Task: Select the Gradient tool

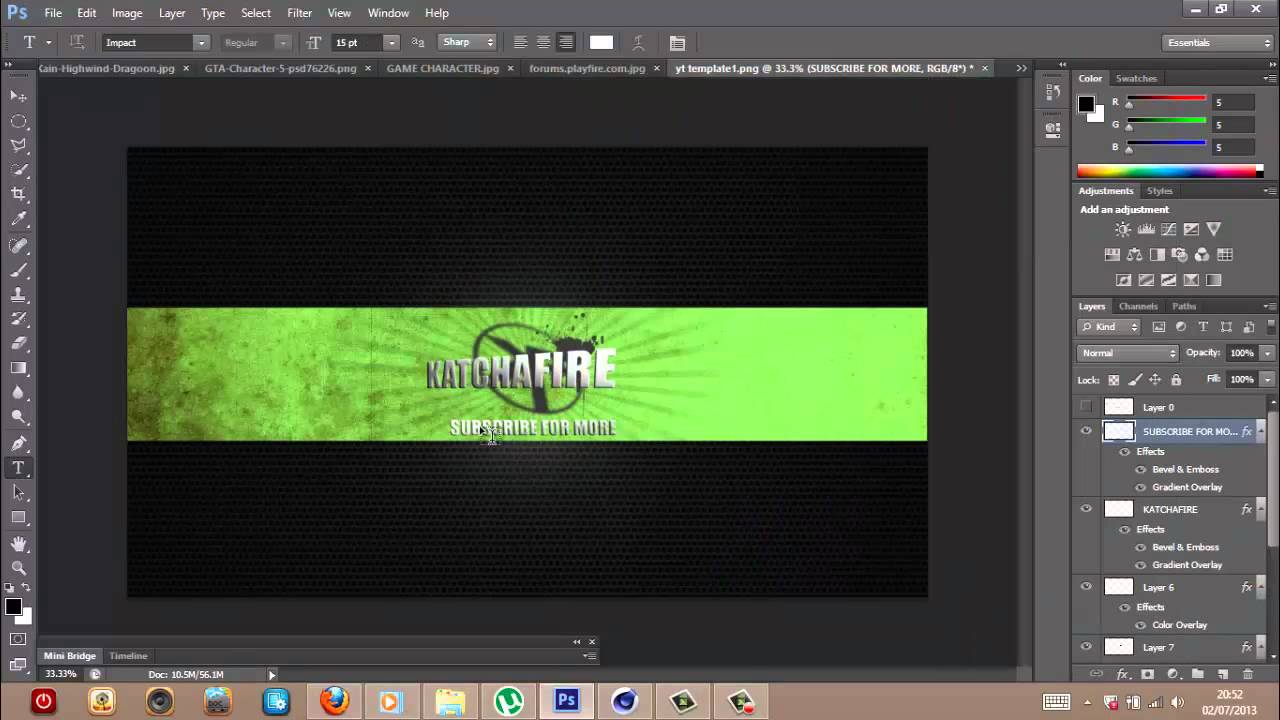Action: pos(18,368)
